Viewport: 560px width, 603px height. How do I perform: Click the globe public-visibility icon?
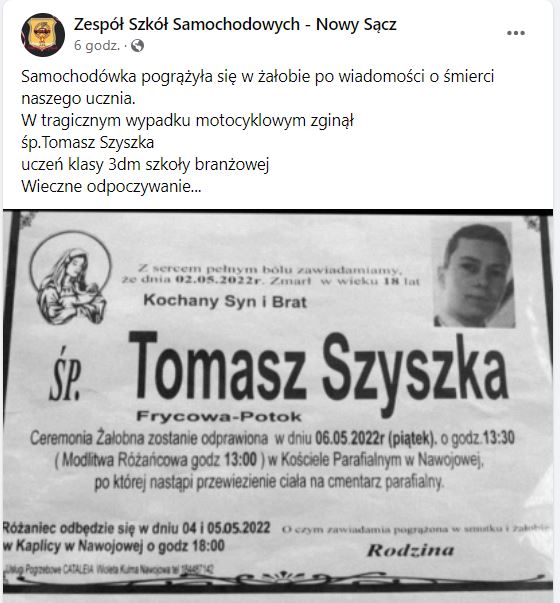click(x=137, y=46)
